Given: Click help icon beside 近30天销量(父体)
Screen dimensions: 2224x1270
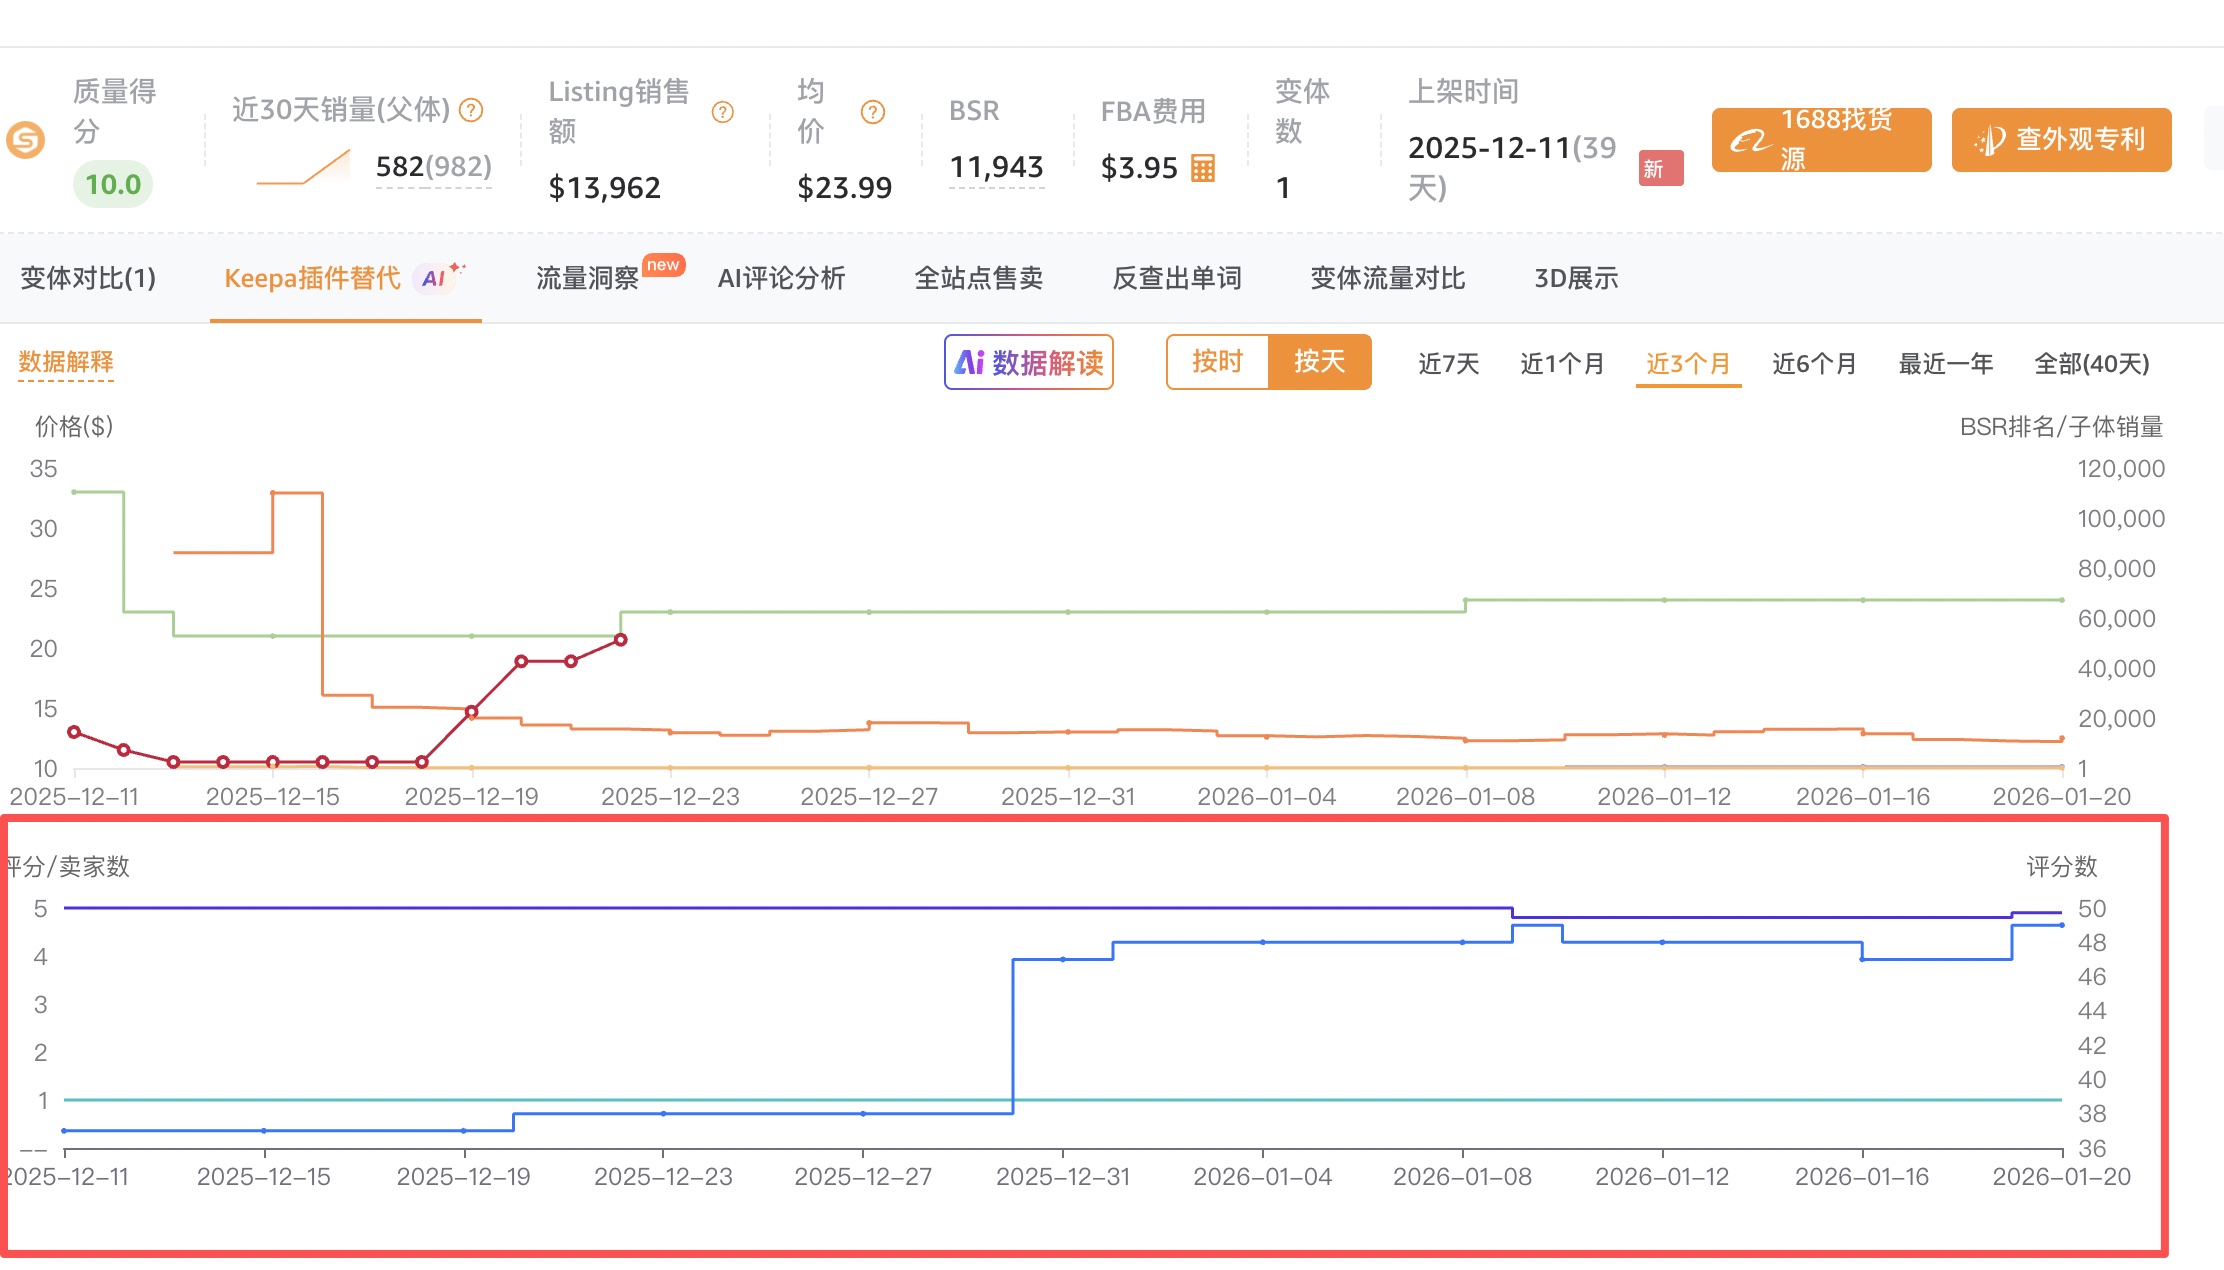Looking at the screenshot, I should pyautogui.click(x=471, y=110).
